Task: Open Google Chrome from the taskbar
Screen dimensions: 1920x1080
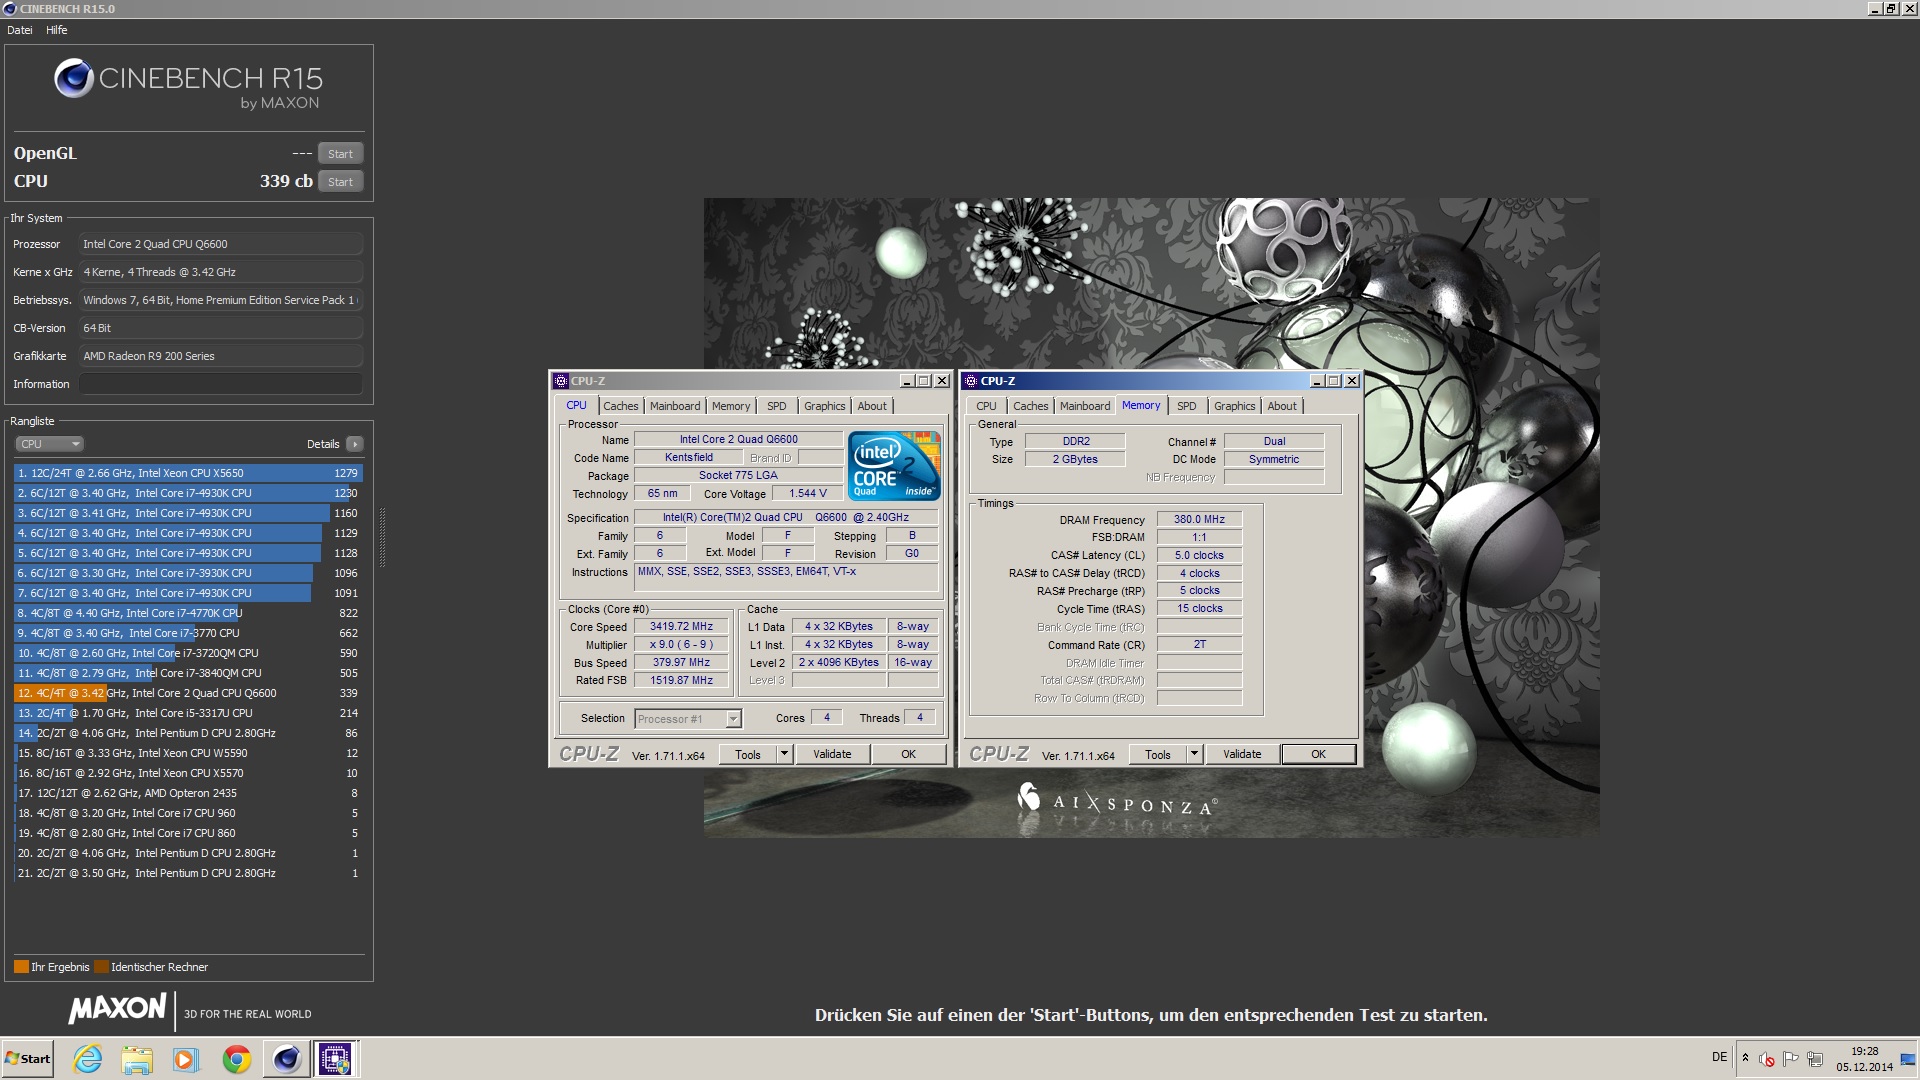Action: point(237,1059)
